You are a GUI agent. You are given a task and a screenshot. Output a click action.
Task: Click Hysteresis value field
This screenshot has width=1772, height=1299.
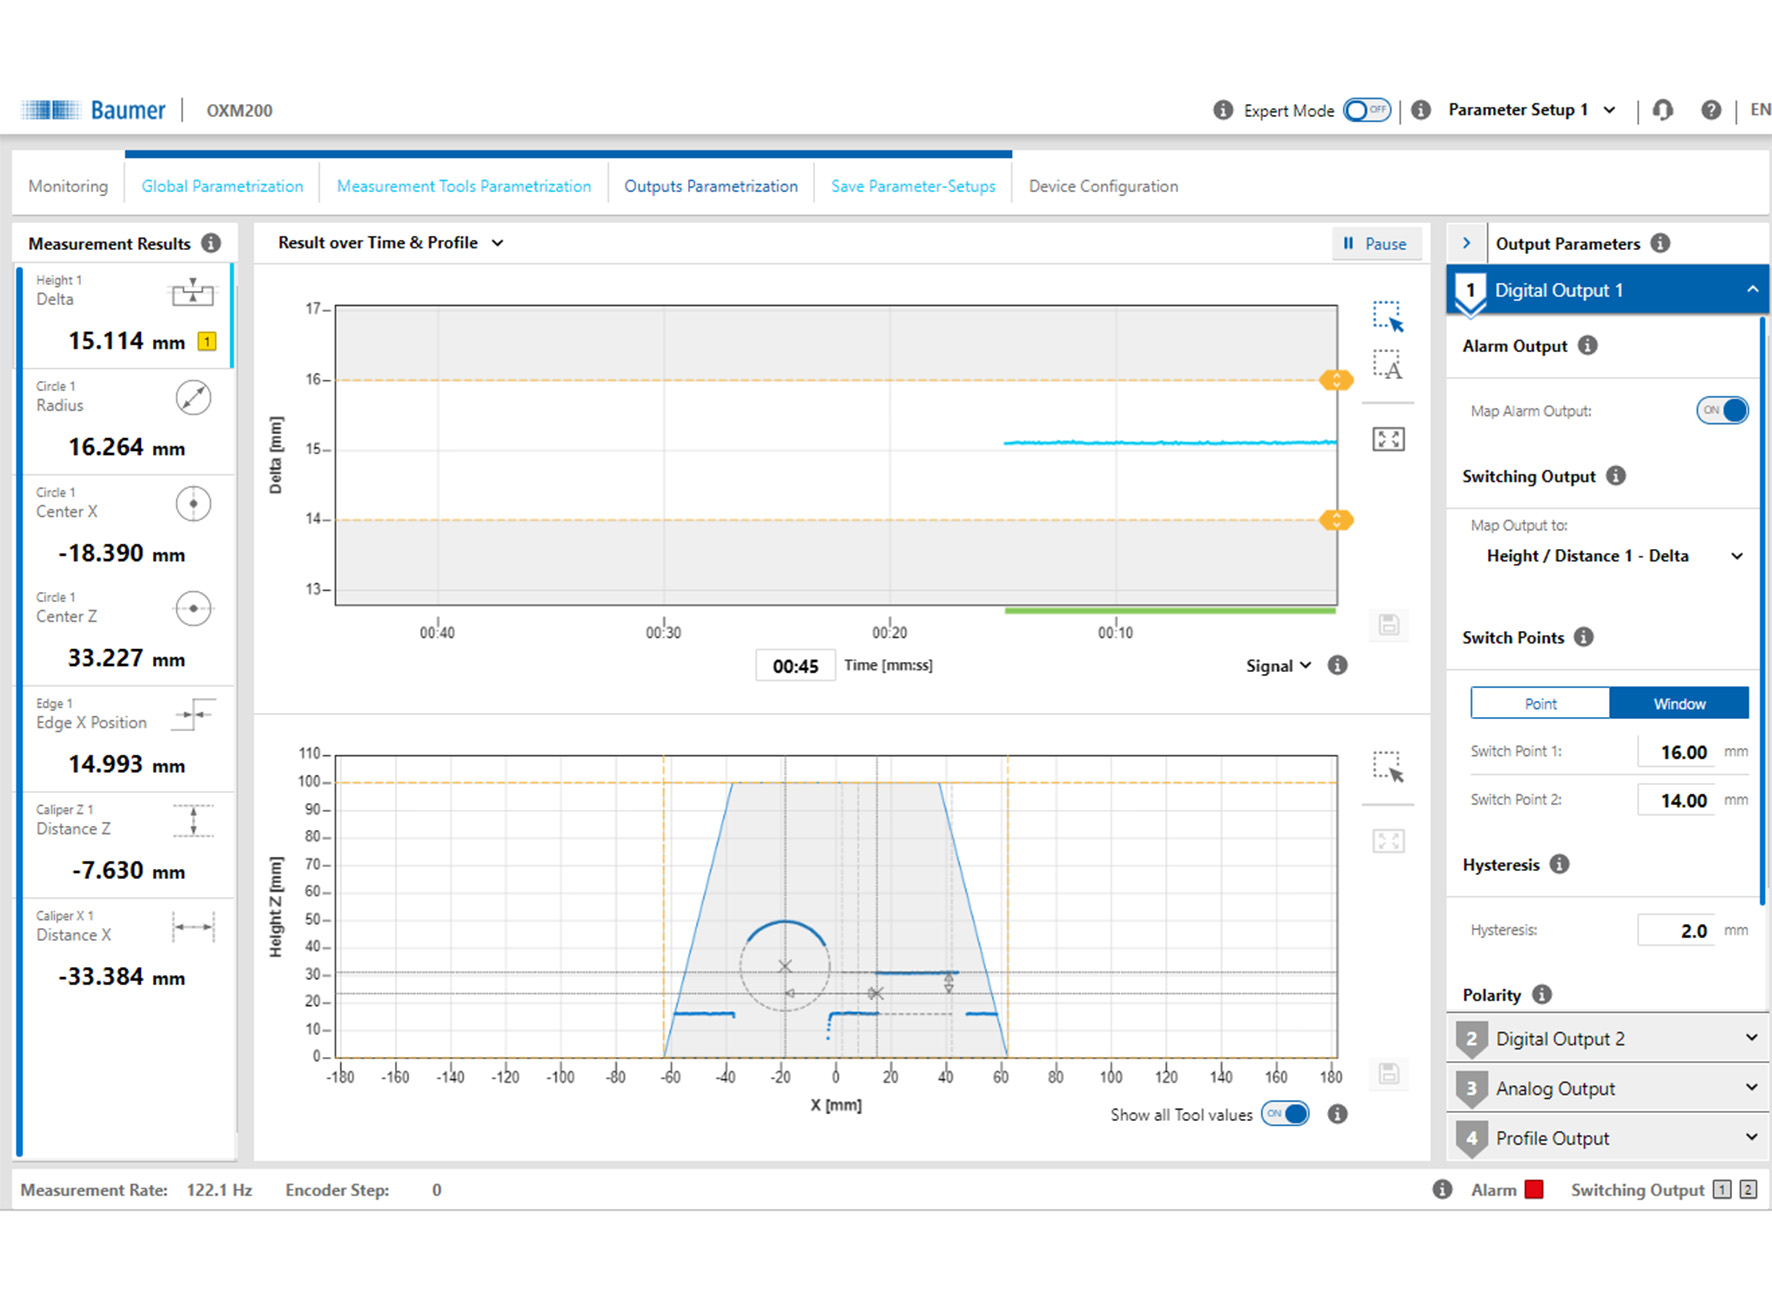(x=1675, y=930)
